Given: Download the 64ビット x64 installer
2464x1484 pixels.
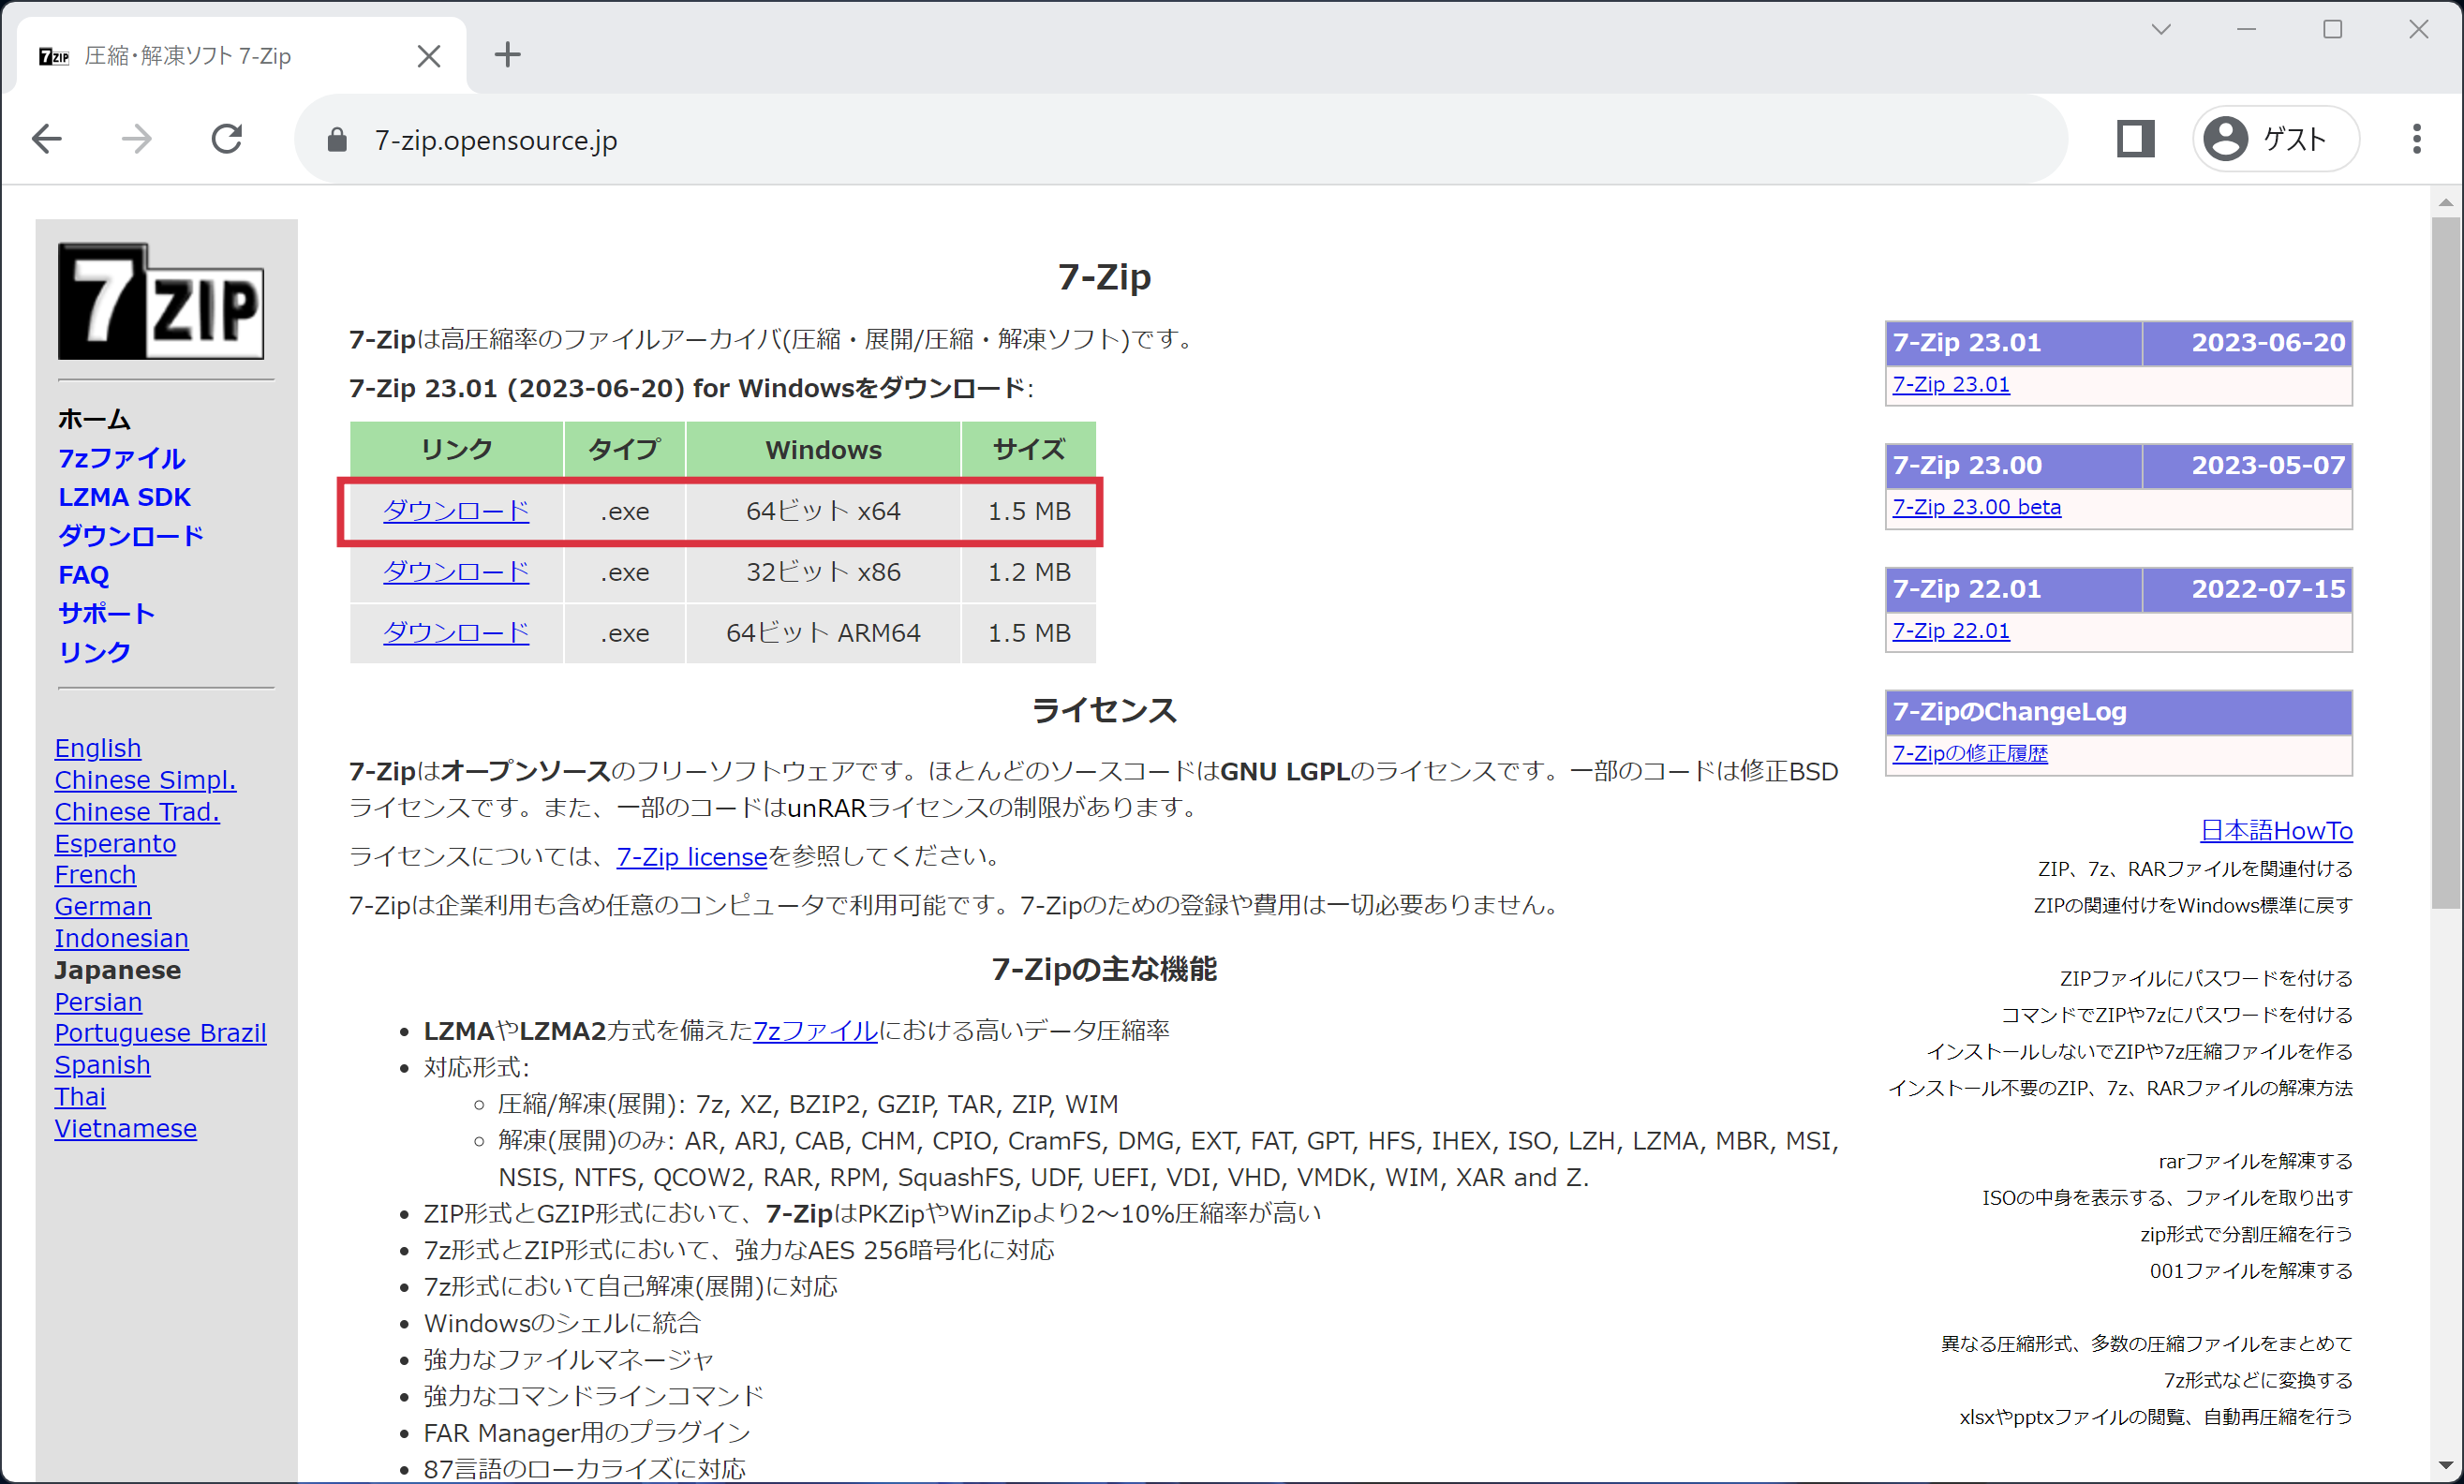Looking at the screenshot, I should (x=456, y=511).
